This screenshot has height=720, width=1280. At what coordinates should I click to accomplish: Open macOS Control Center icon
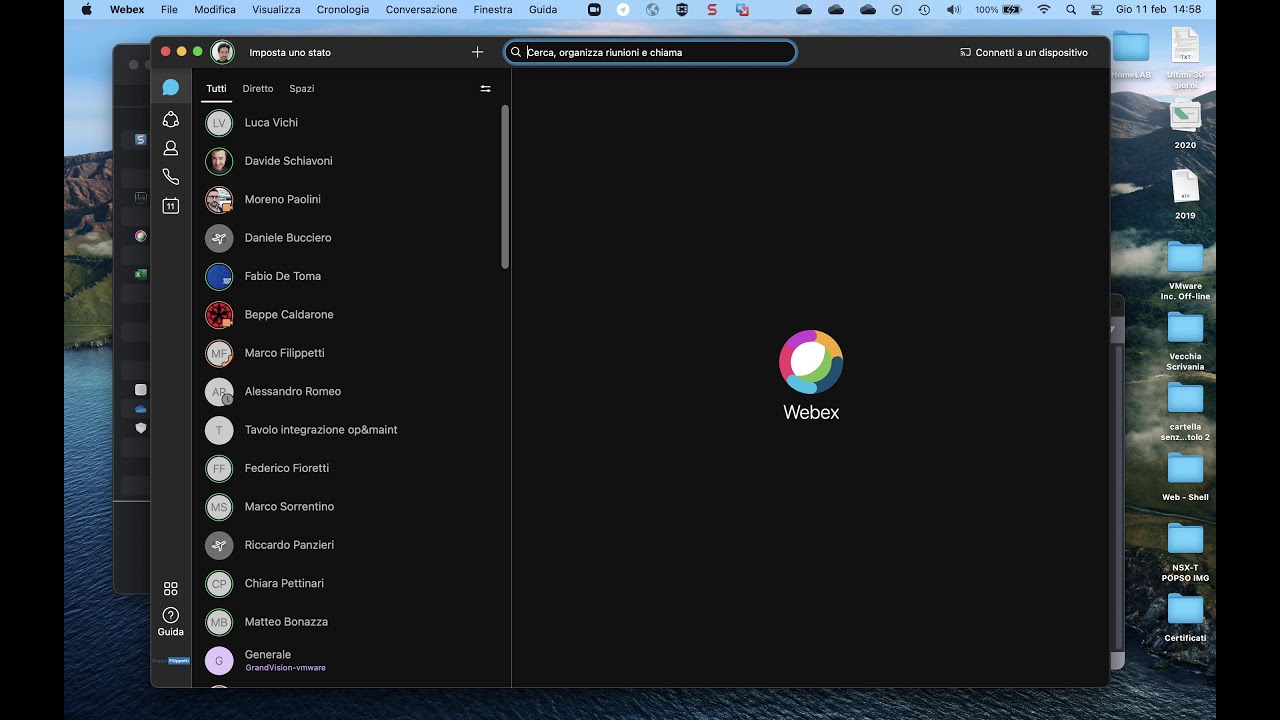tap(1097, 9)
